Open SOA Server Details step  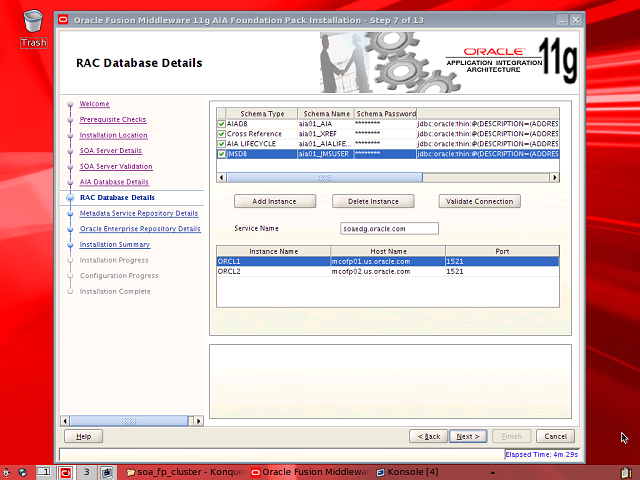110,151
